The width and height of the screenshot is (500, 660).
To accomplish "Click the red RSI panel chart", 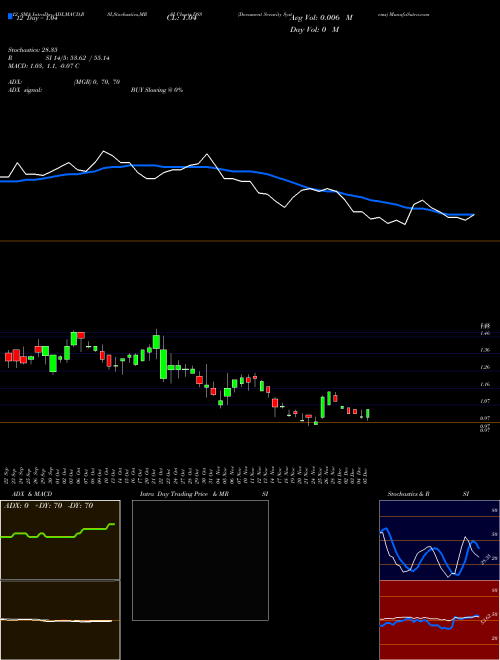I will coord(439,620).
